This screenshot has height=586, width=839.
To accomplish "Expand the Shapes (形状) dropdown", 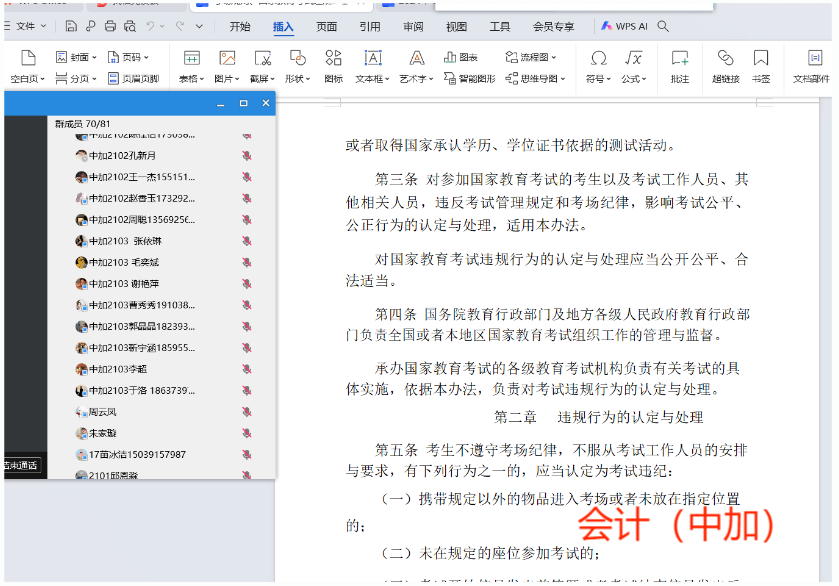I will (x=297, y=78).
